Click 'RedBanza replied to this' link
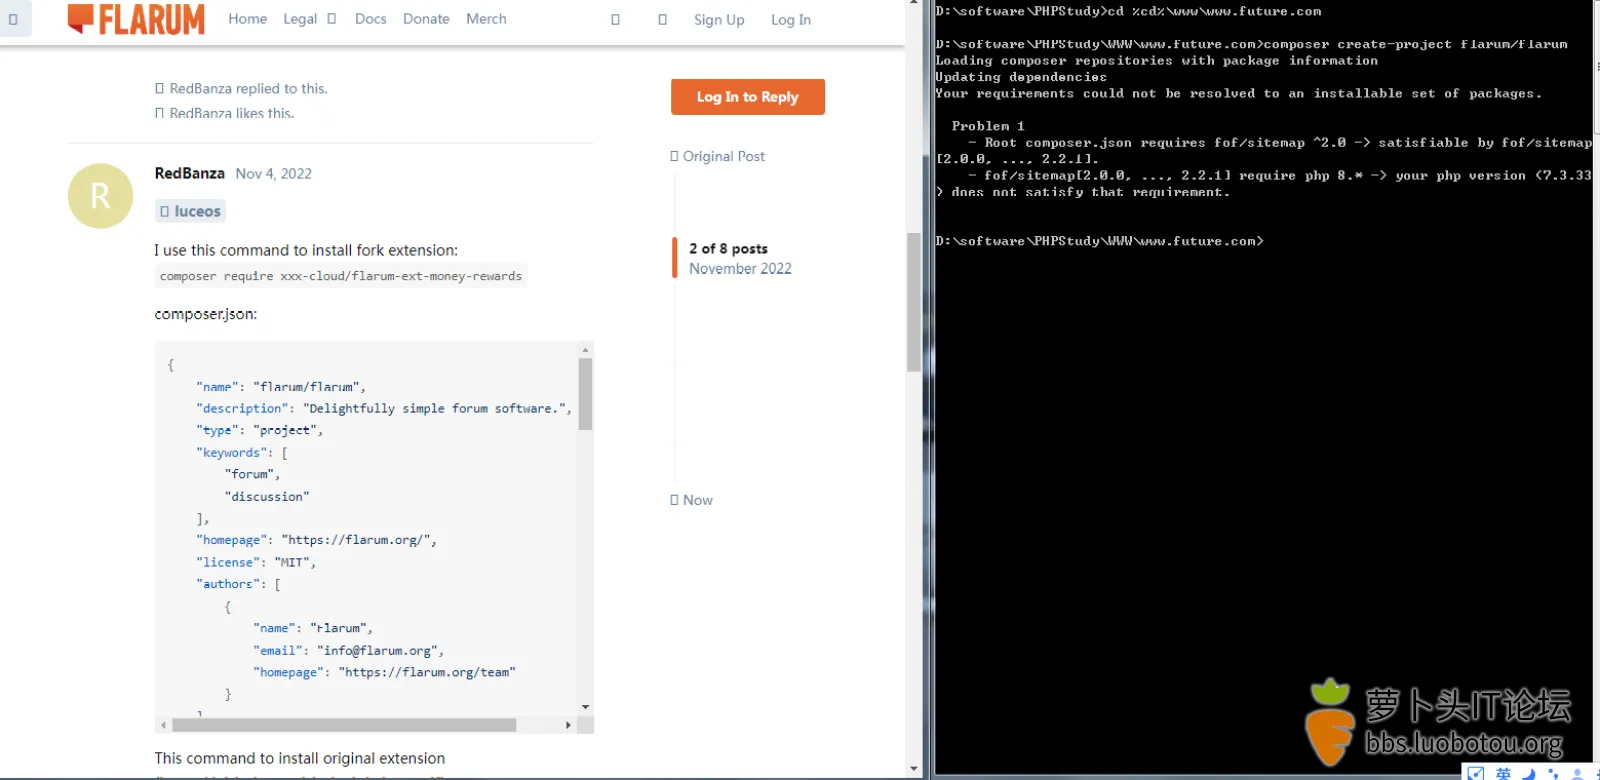Viewport: 1600px width, 780px height. click(x=241, y=89)
